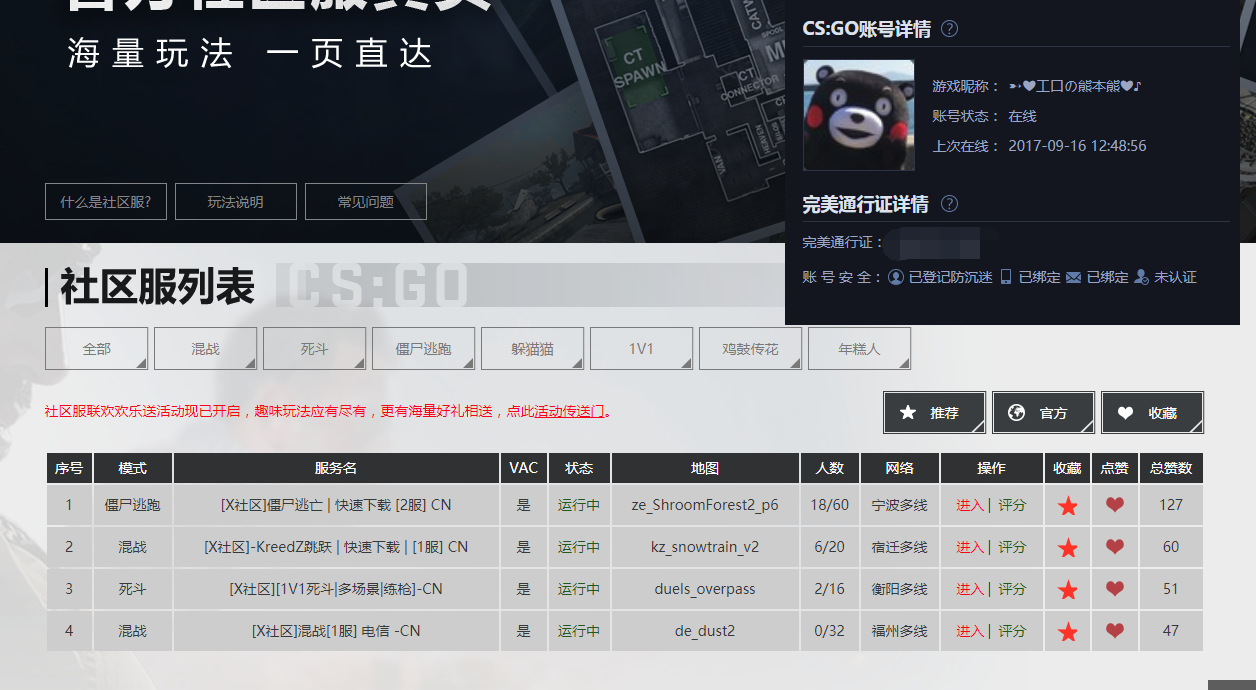Toggle favorite star for the 僵尸逃亡 server

coord(1067,505)
